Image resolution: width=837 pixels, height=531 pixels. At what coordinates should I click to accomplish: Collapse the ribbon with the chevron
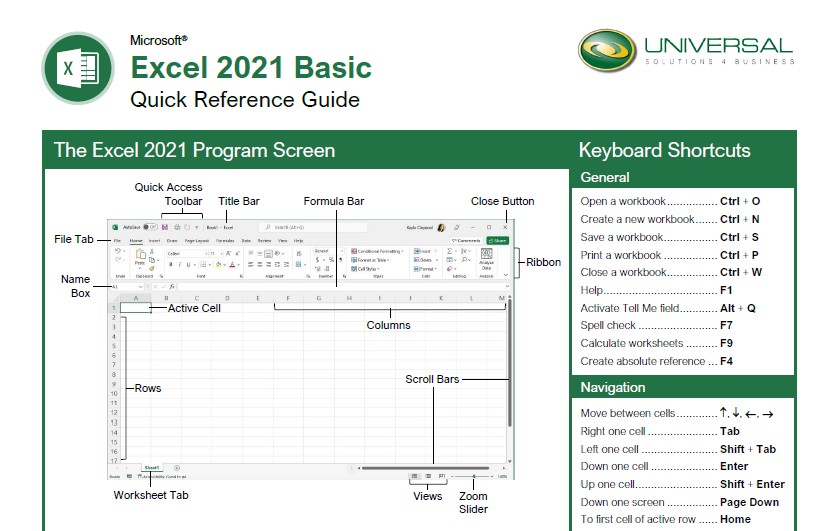[506, 275]
